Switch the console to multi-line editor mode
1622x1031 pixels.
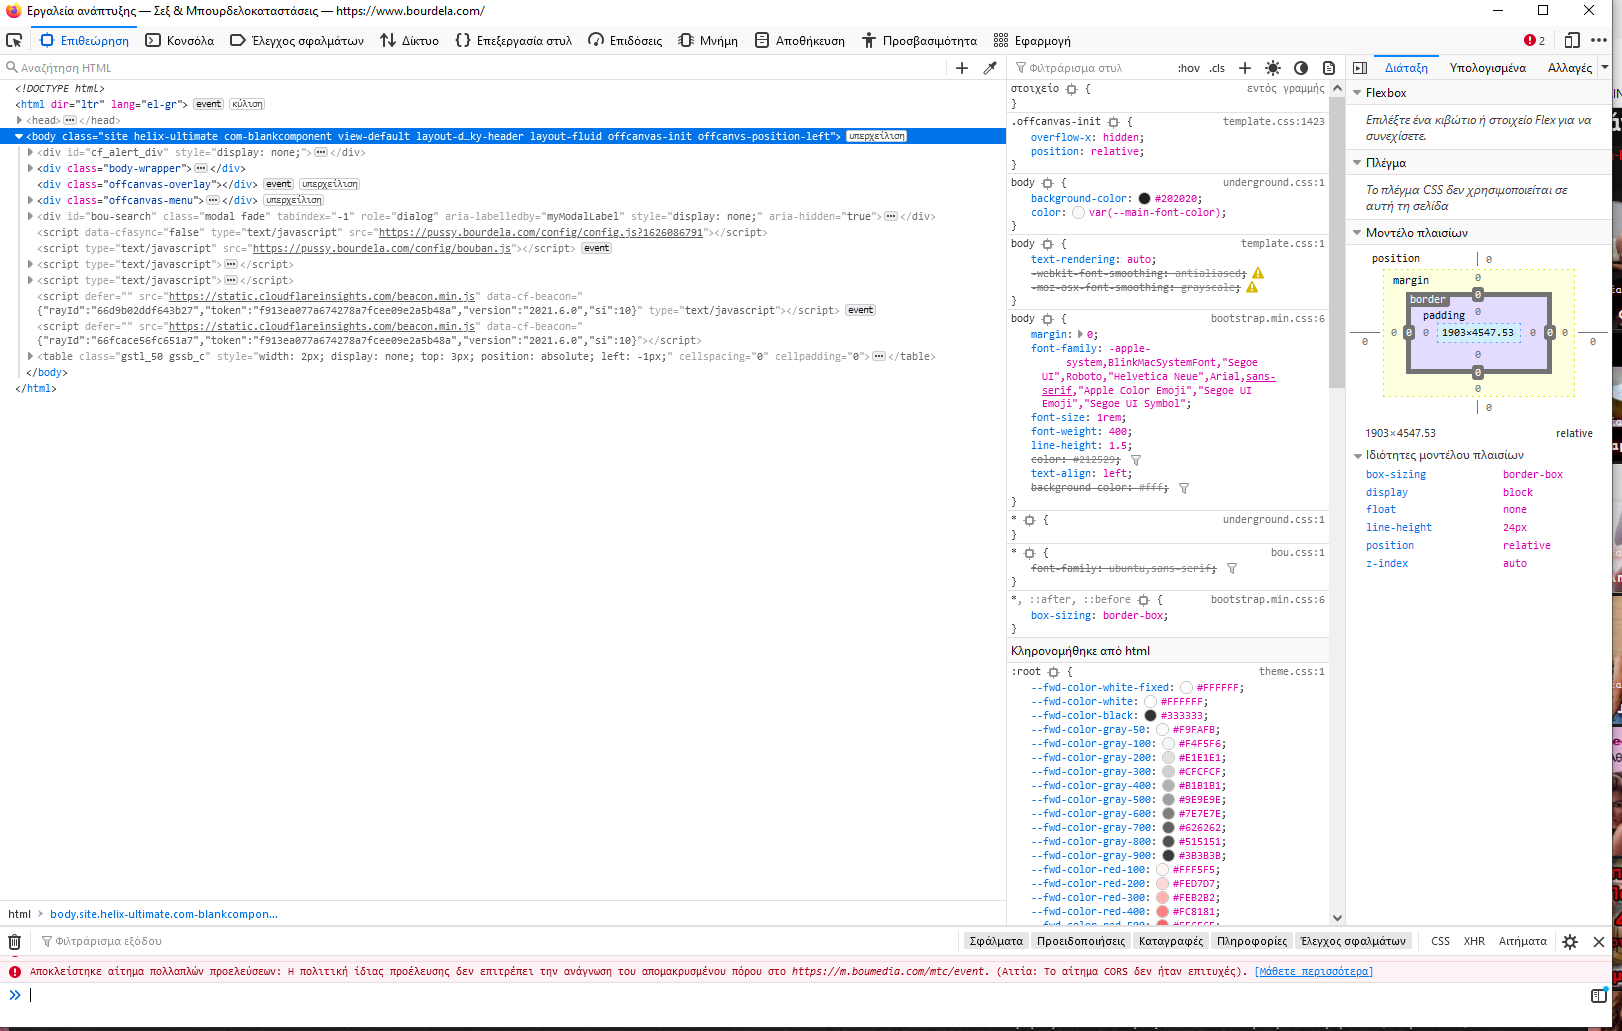click(1599, 996)
